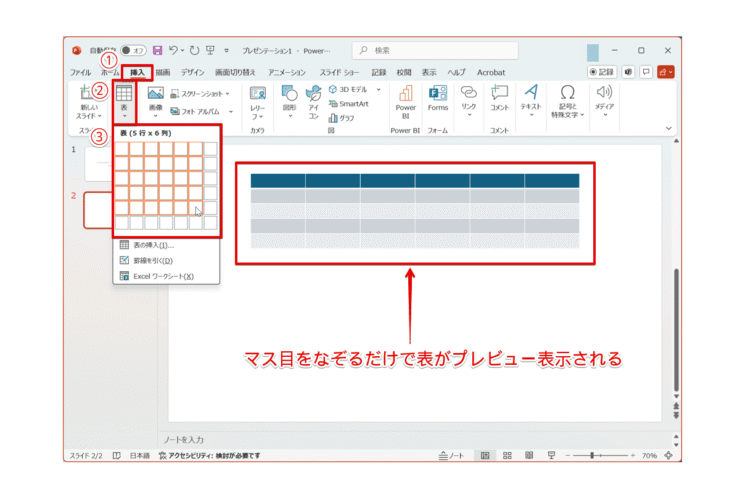Collapse the ribbon with the chevron

point(668,128)
